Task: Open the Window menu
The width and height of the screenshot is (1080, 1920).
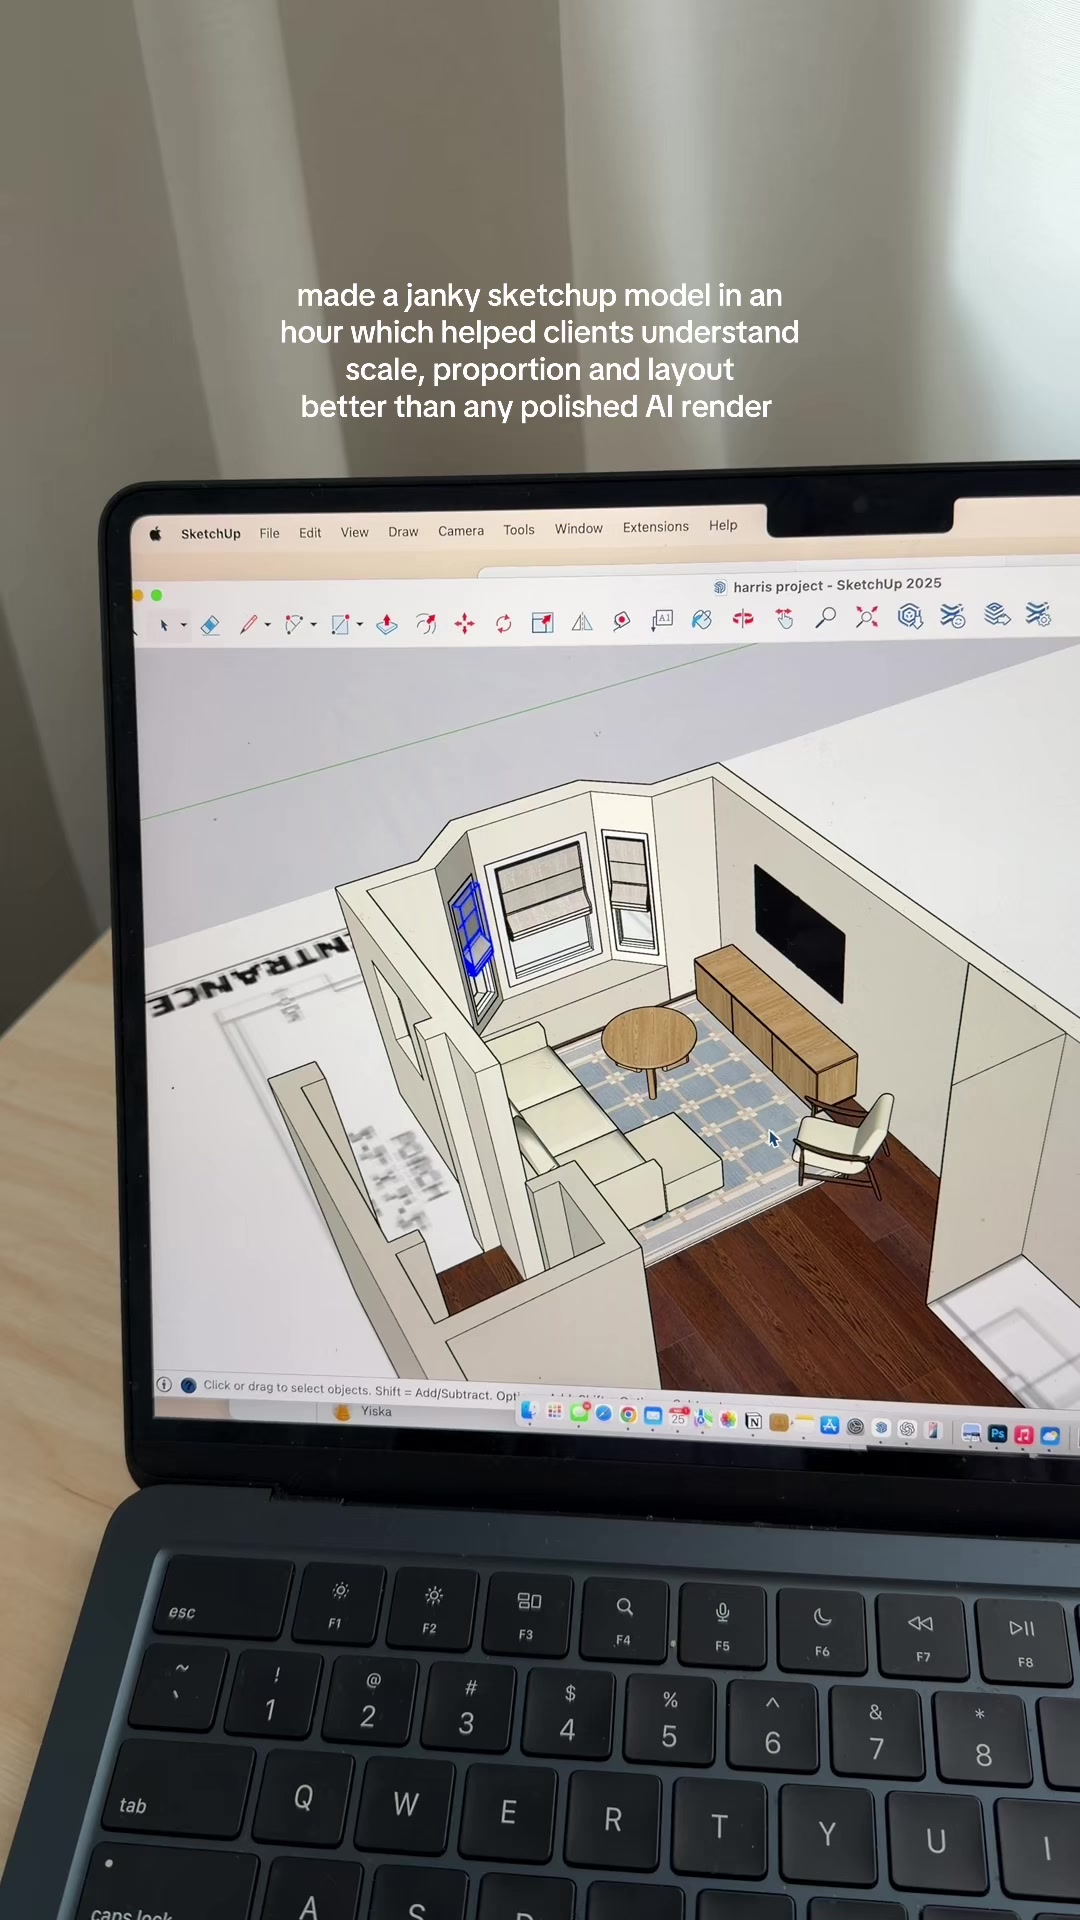Action: click(x=579, y=528)
